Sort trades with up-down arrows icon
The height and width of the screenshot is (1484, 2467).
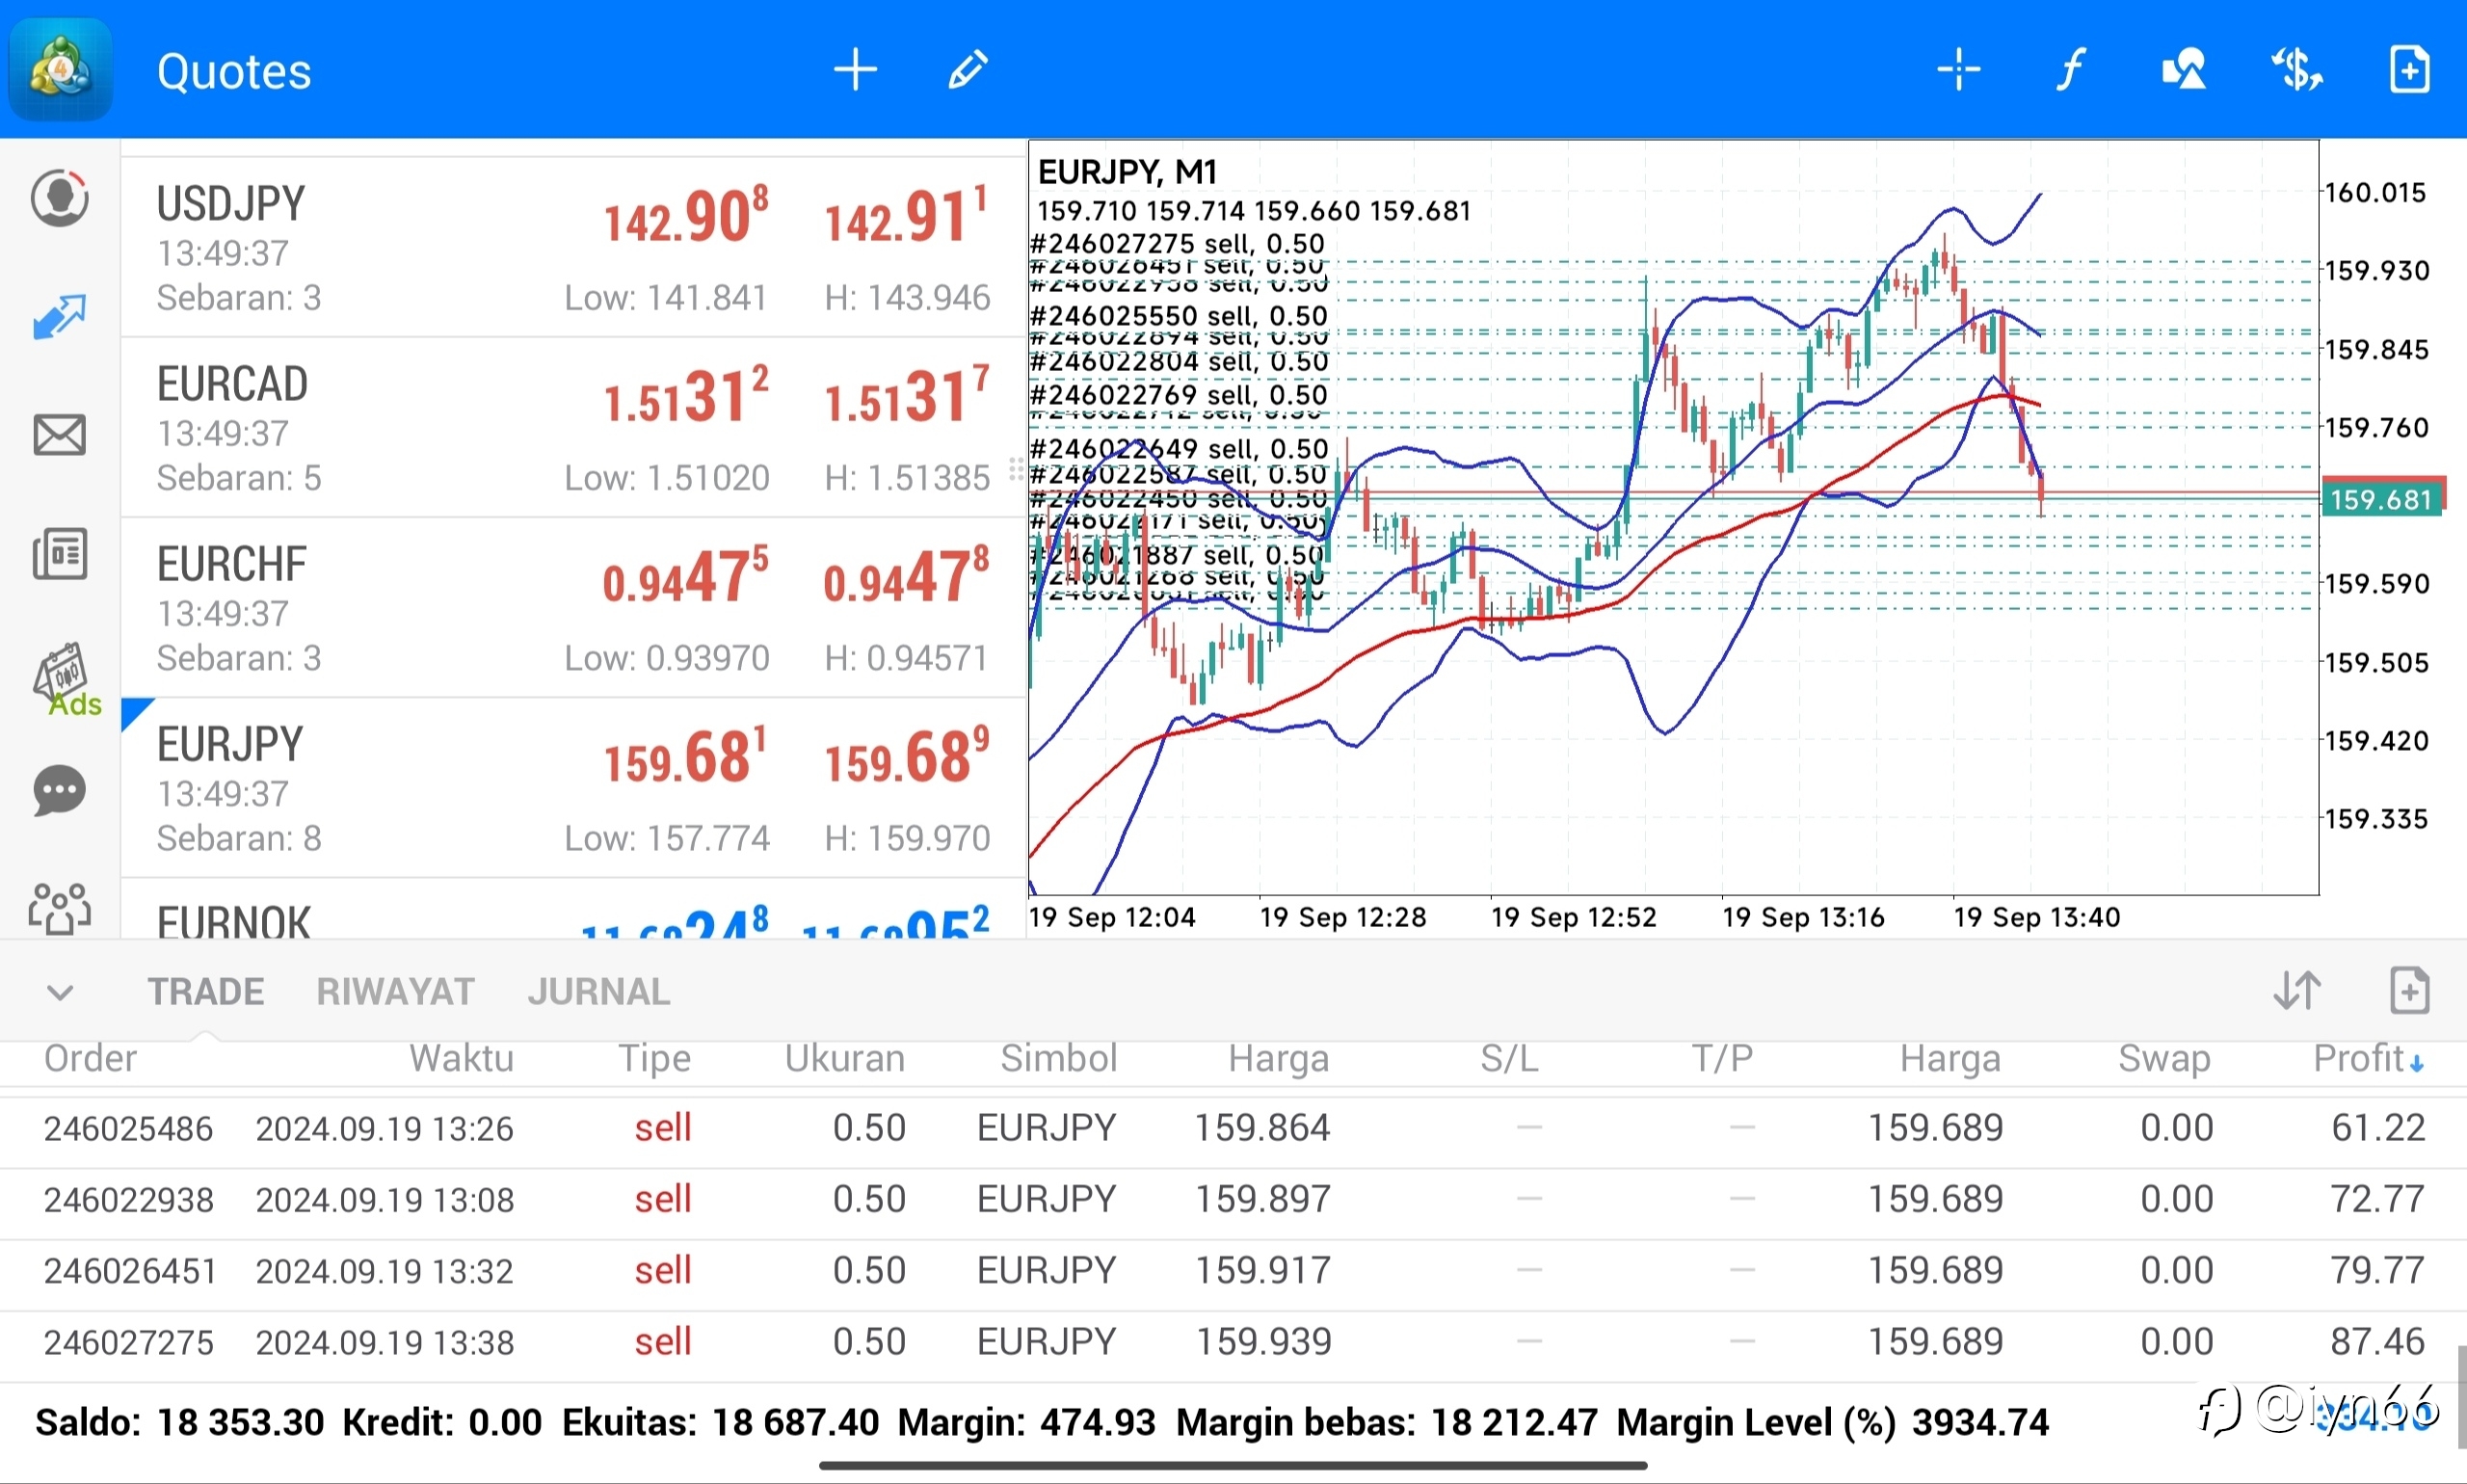tap(2297, 991)
